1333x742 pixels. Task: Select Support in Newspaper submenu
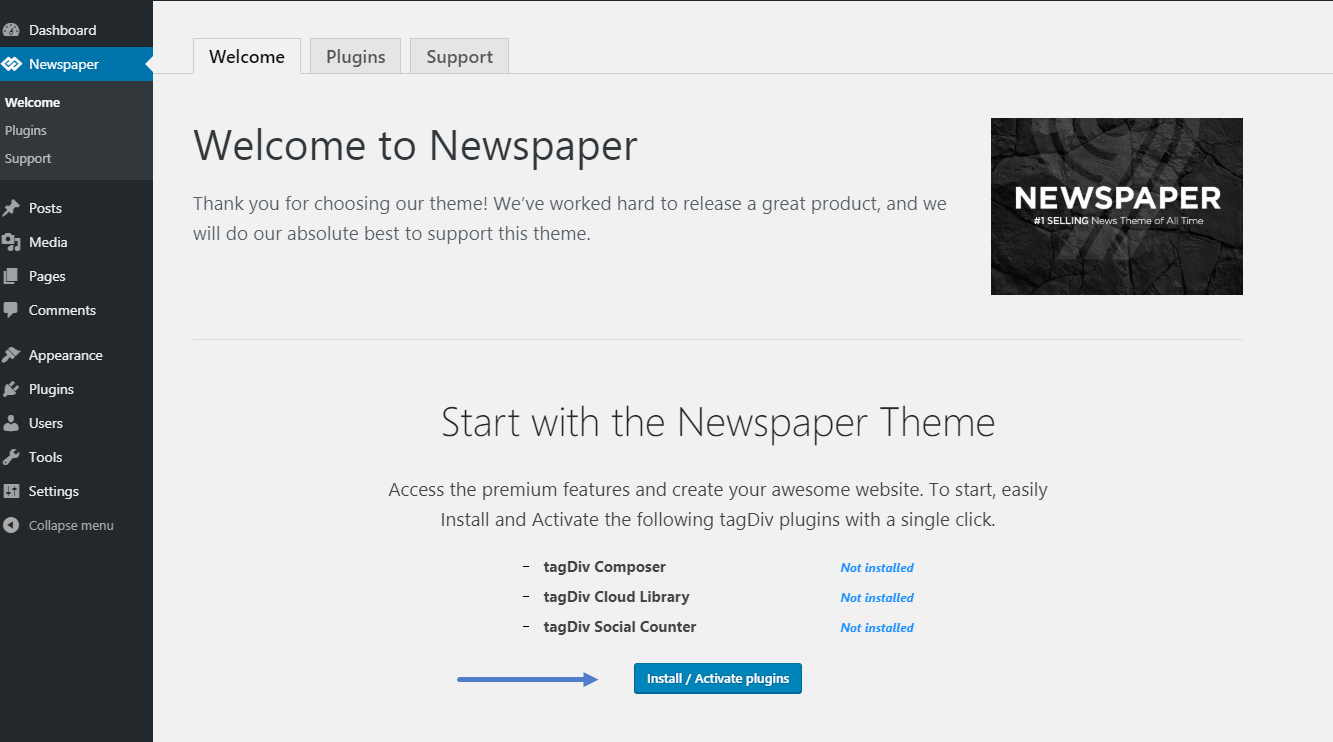28,158
